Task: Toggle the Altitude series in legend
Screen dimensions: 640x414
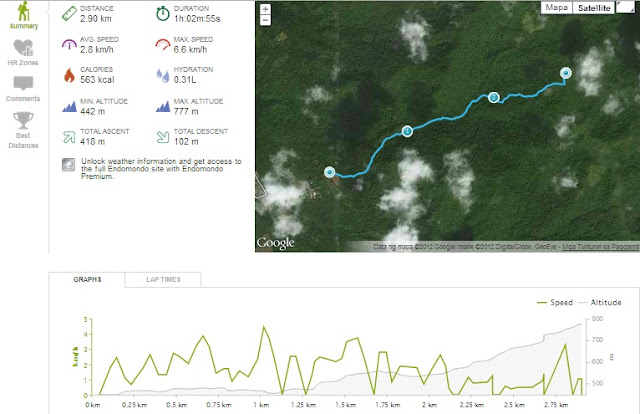Action: [x=600, y=303]
